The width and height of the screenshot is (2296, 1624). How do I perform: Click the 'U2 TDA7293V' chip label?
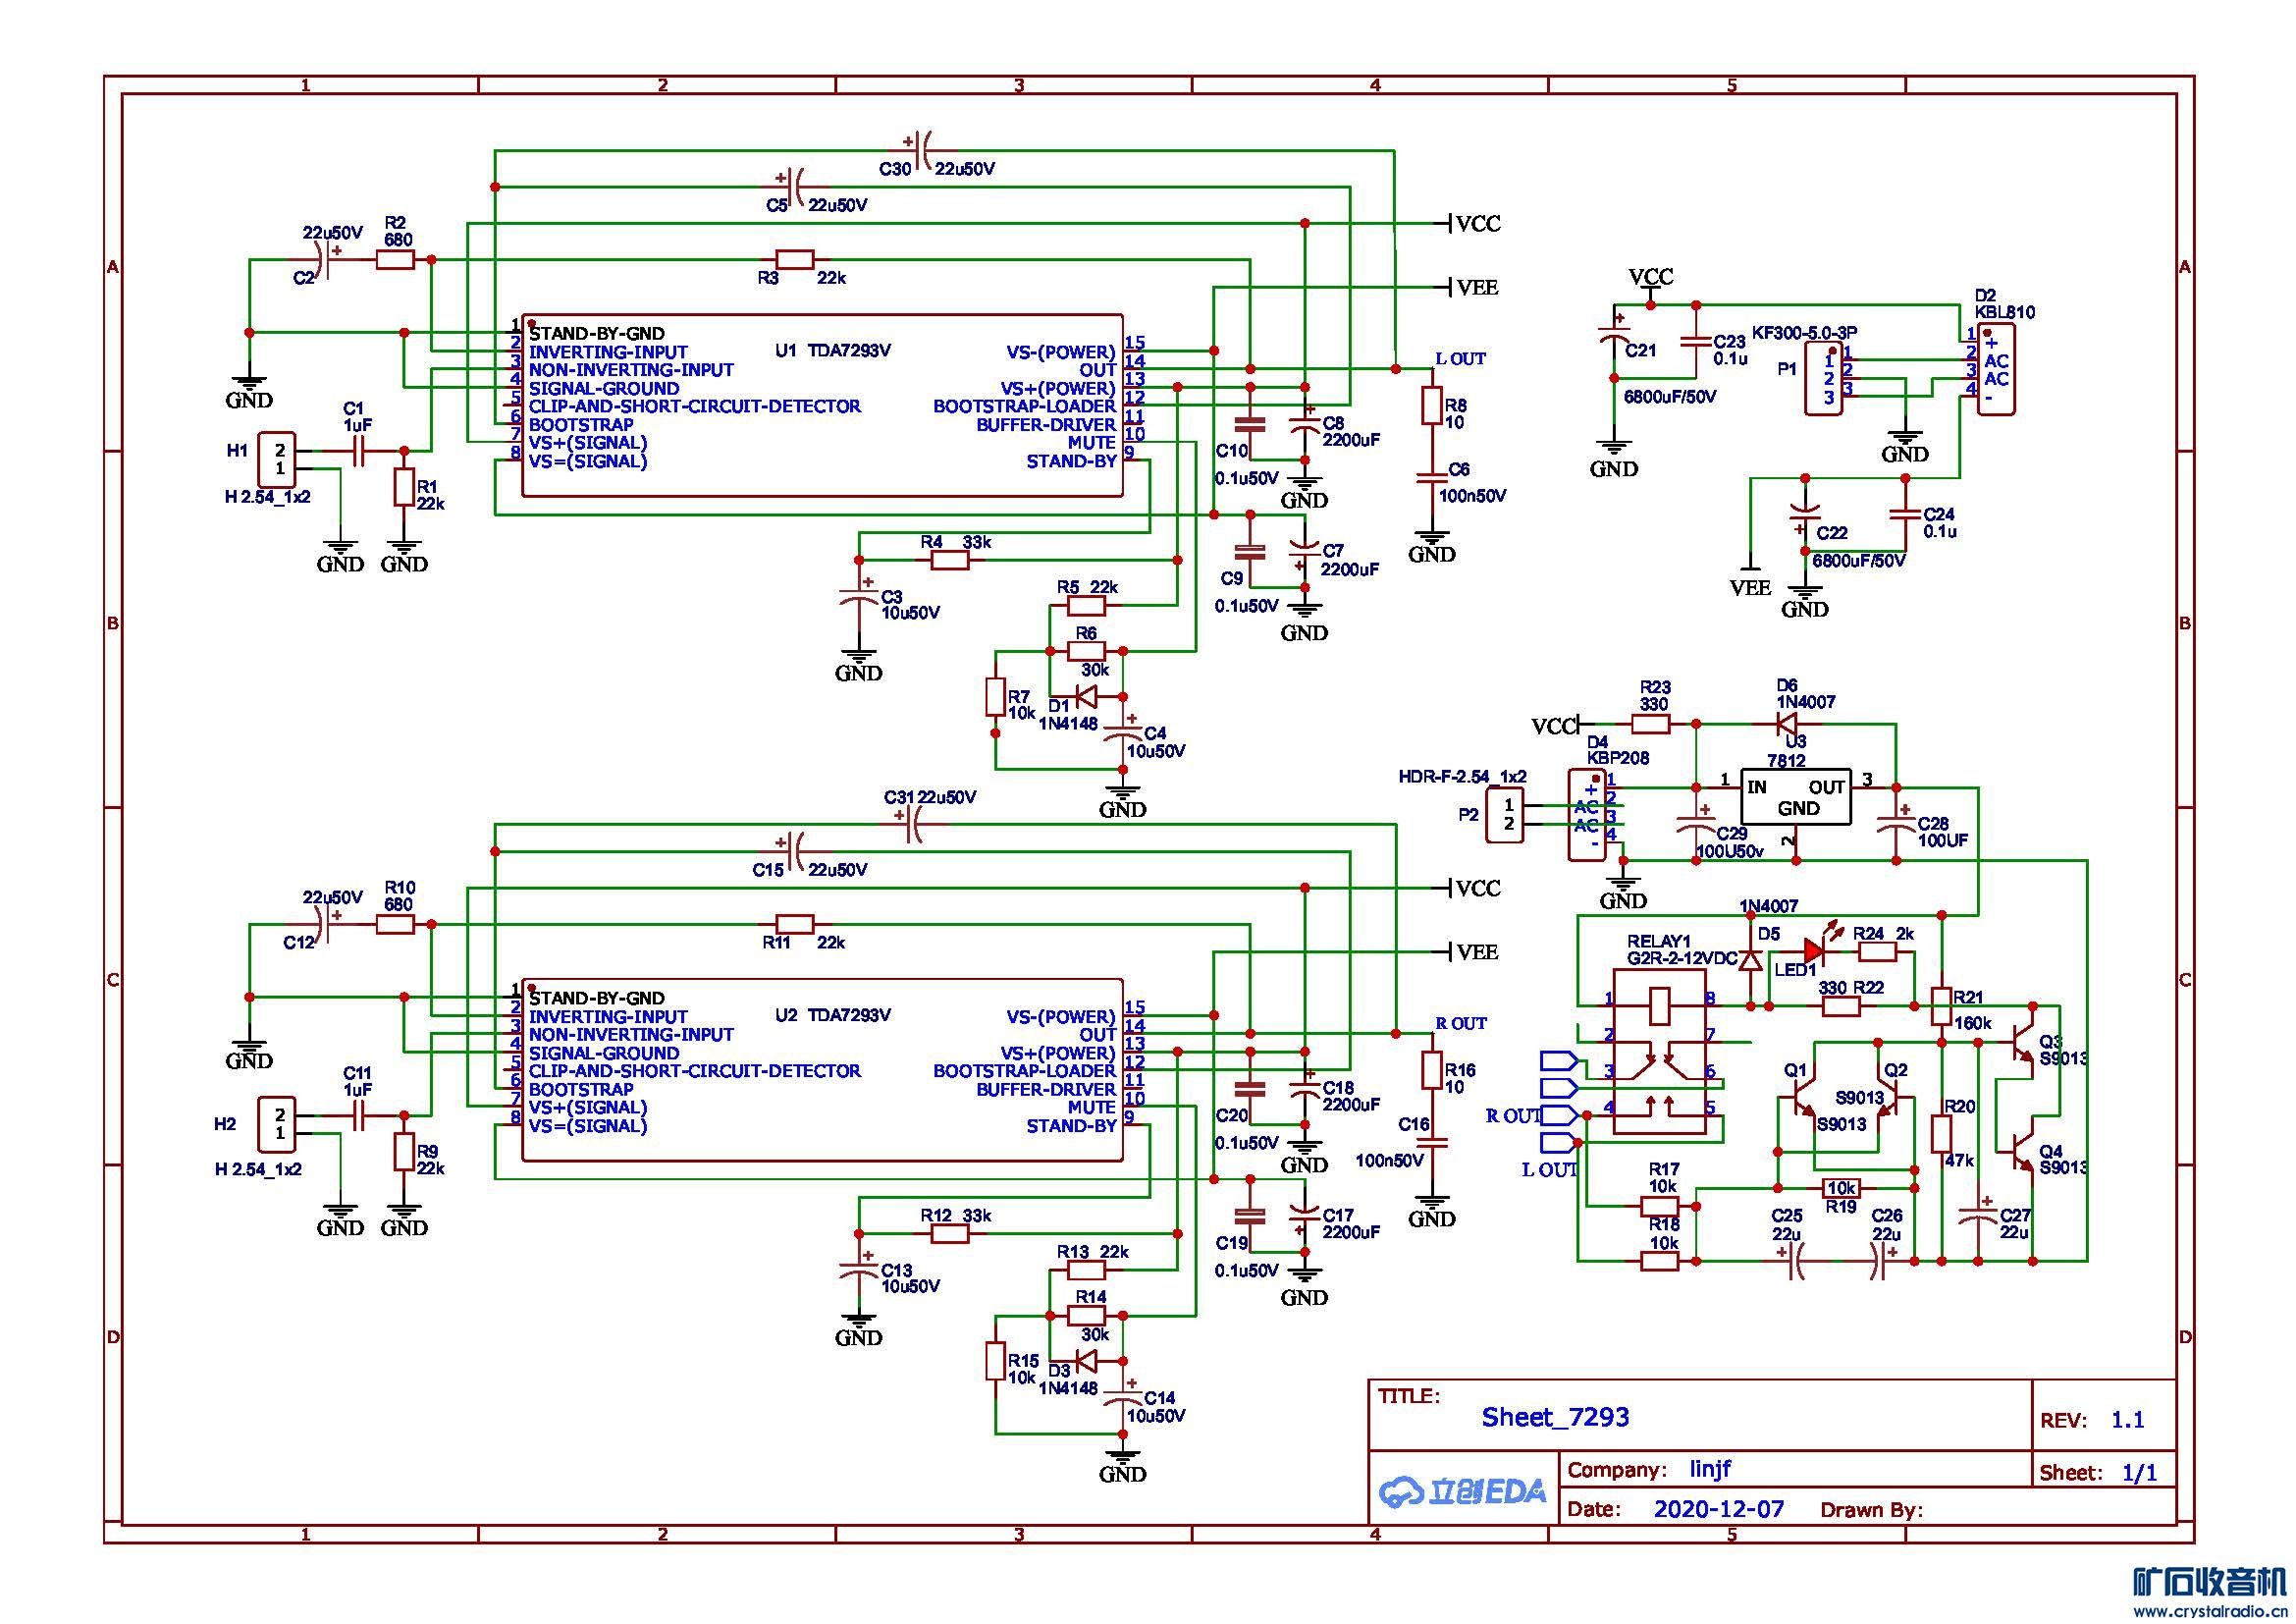click(832, 1015)
